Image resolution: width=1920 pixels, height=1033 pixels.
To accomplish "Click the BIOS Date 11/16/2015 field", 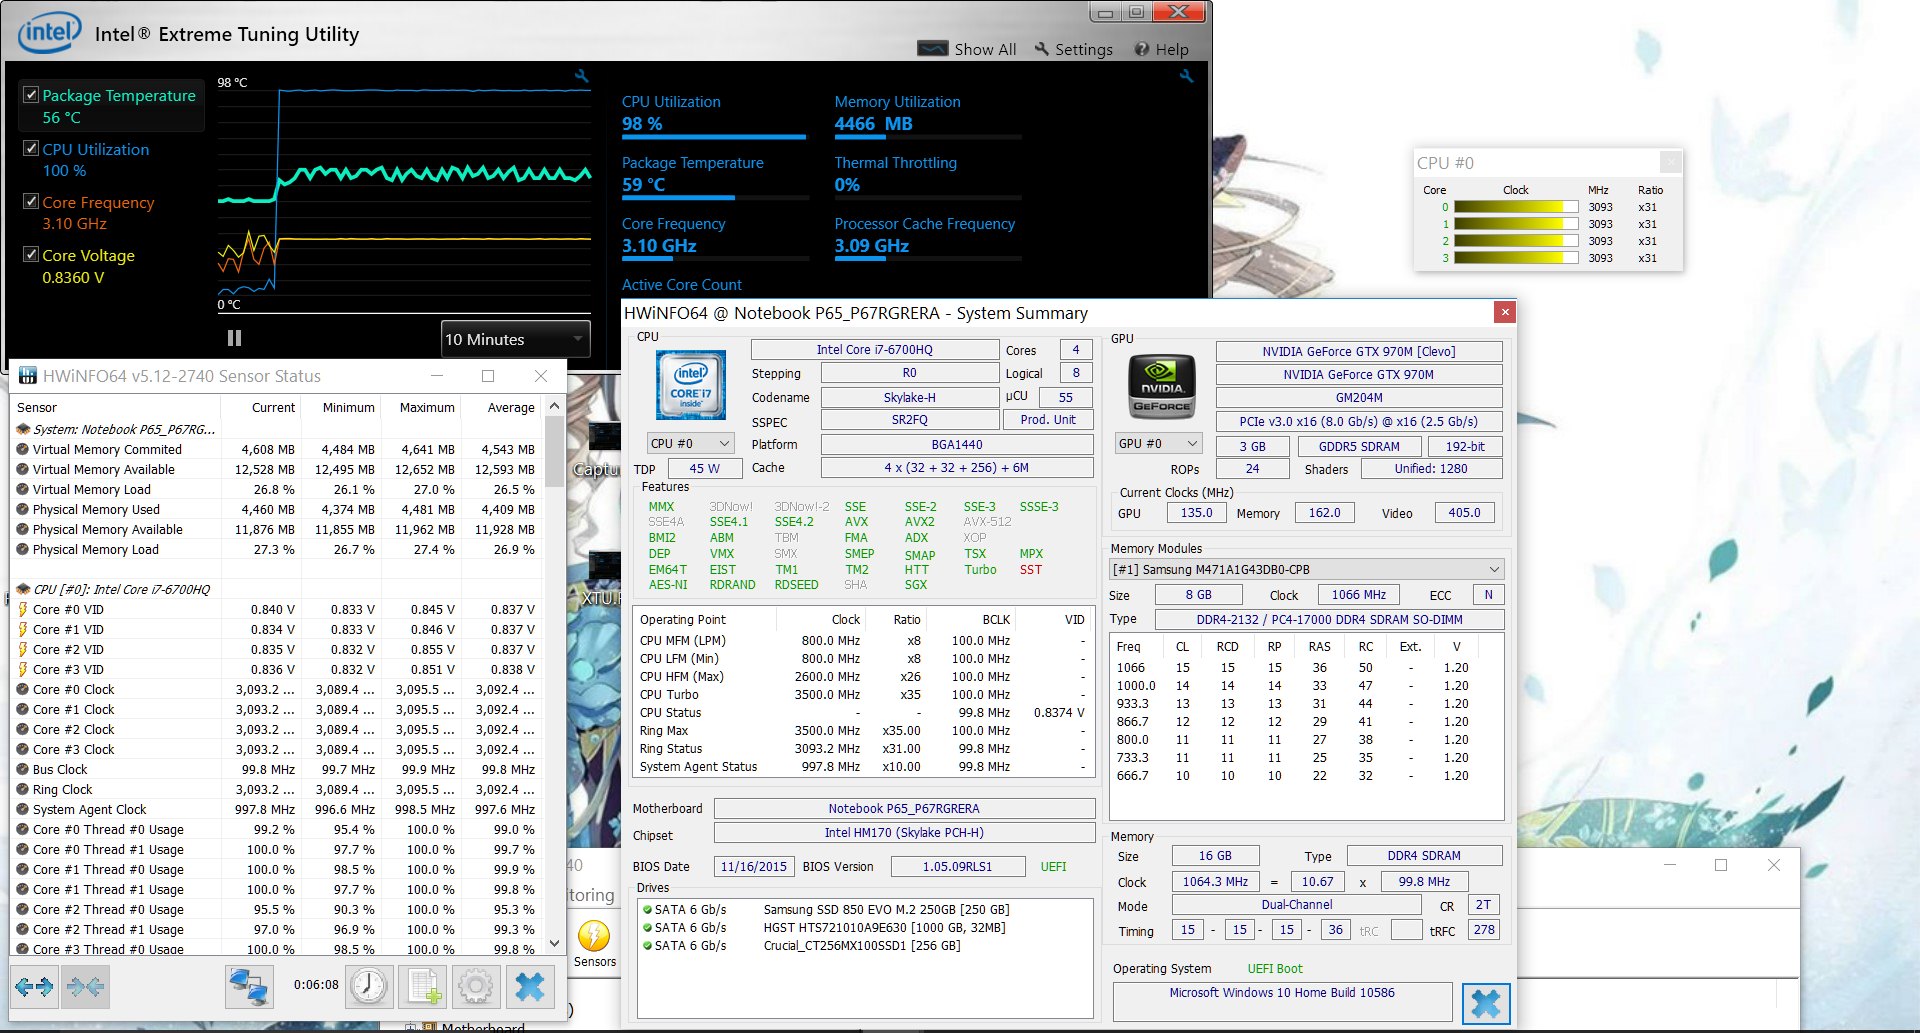I will pyautogui.click(x=754, y=867).
